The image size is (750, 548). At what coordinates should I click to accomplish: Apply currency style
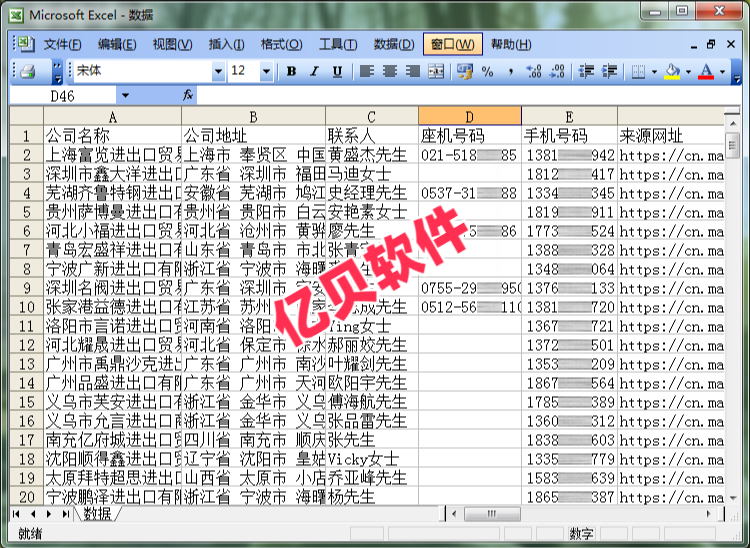click(464, 72)
